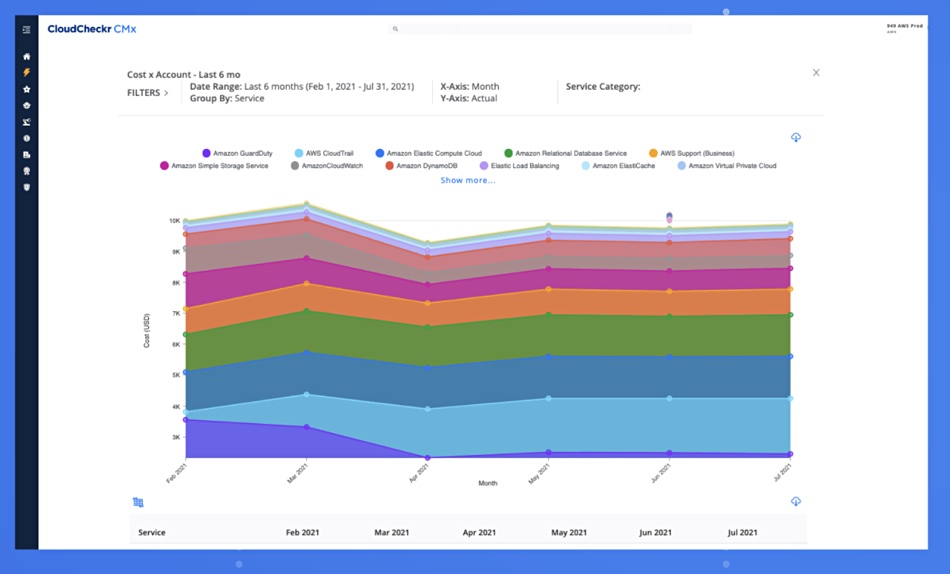
Task: Toggle Amazon Simple Storage Service legend
Action: pos(214,165)
